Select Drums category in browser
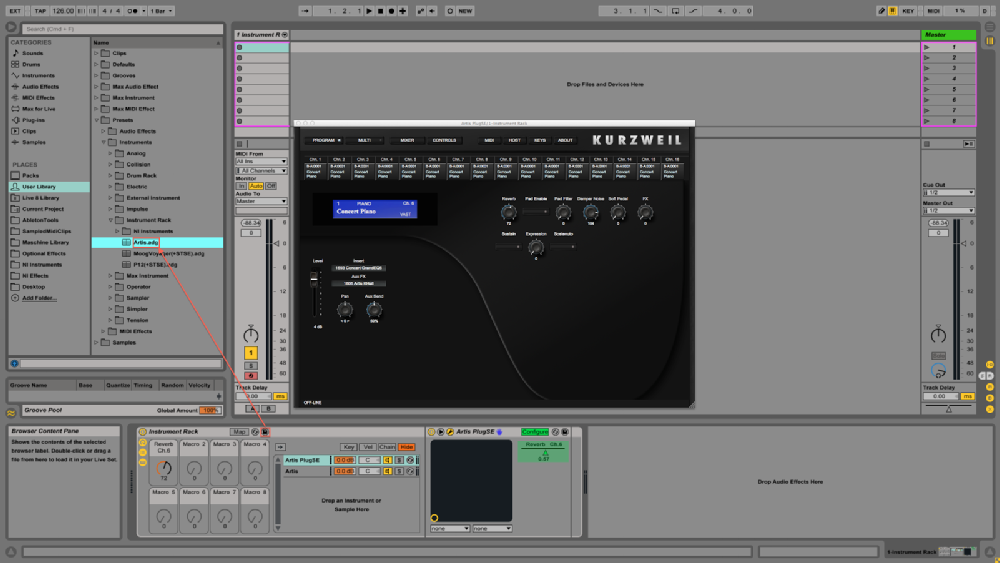This screenshot has height=563, width=1000. point(31,64)
